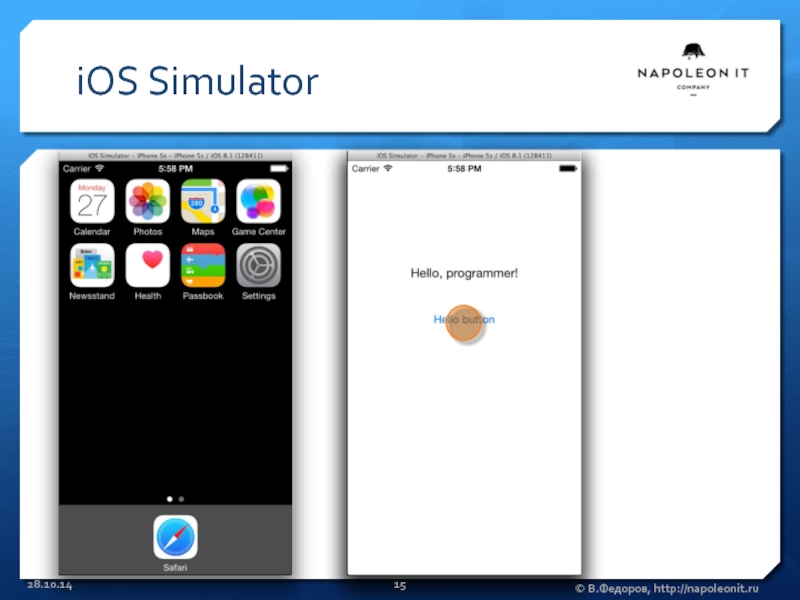The height and width of the screenshot is (600, 800).
Task: Click Wi-Fi icon in left simulator status bar
Action: [x=99, y=168]
